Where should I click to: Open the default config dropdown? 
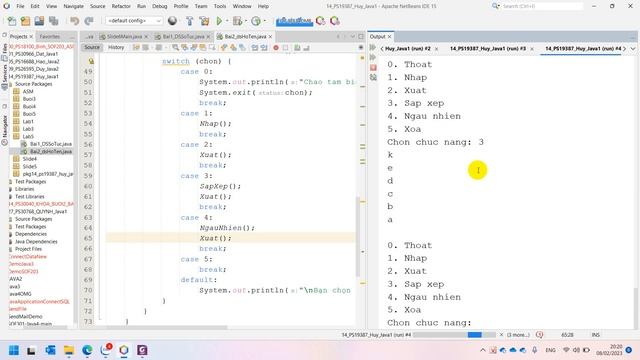tap(134, 21)
